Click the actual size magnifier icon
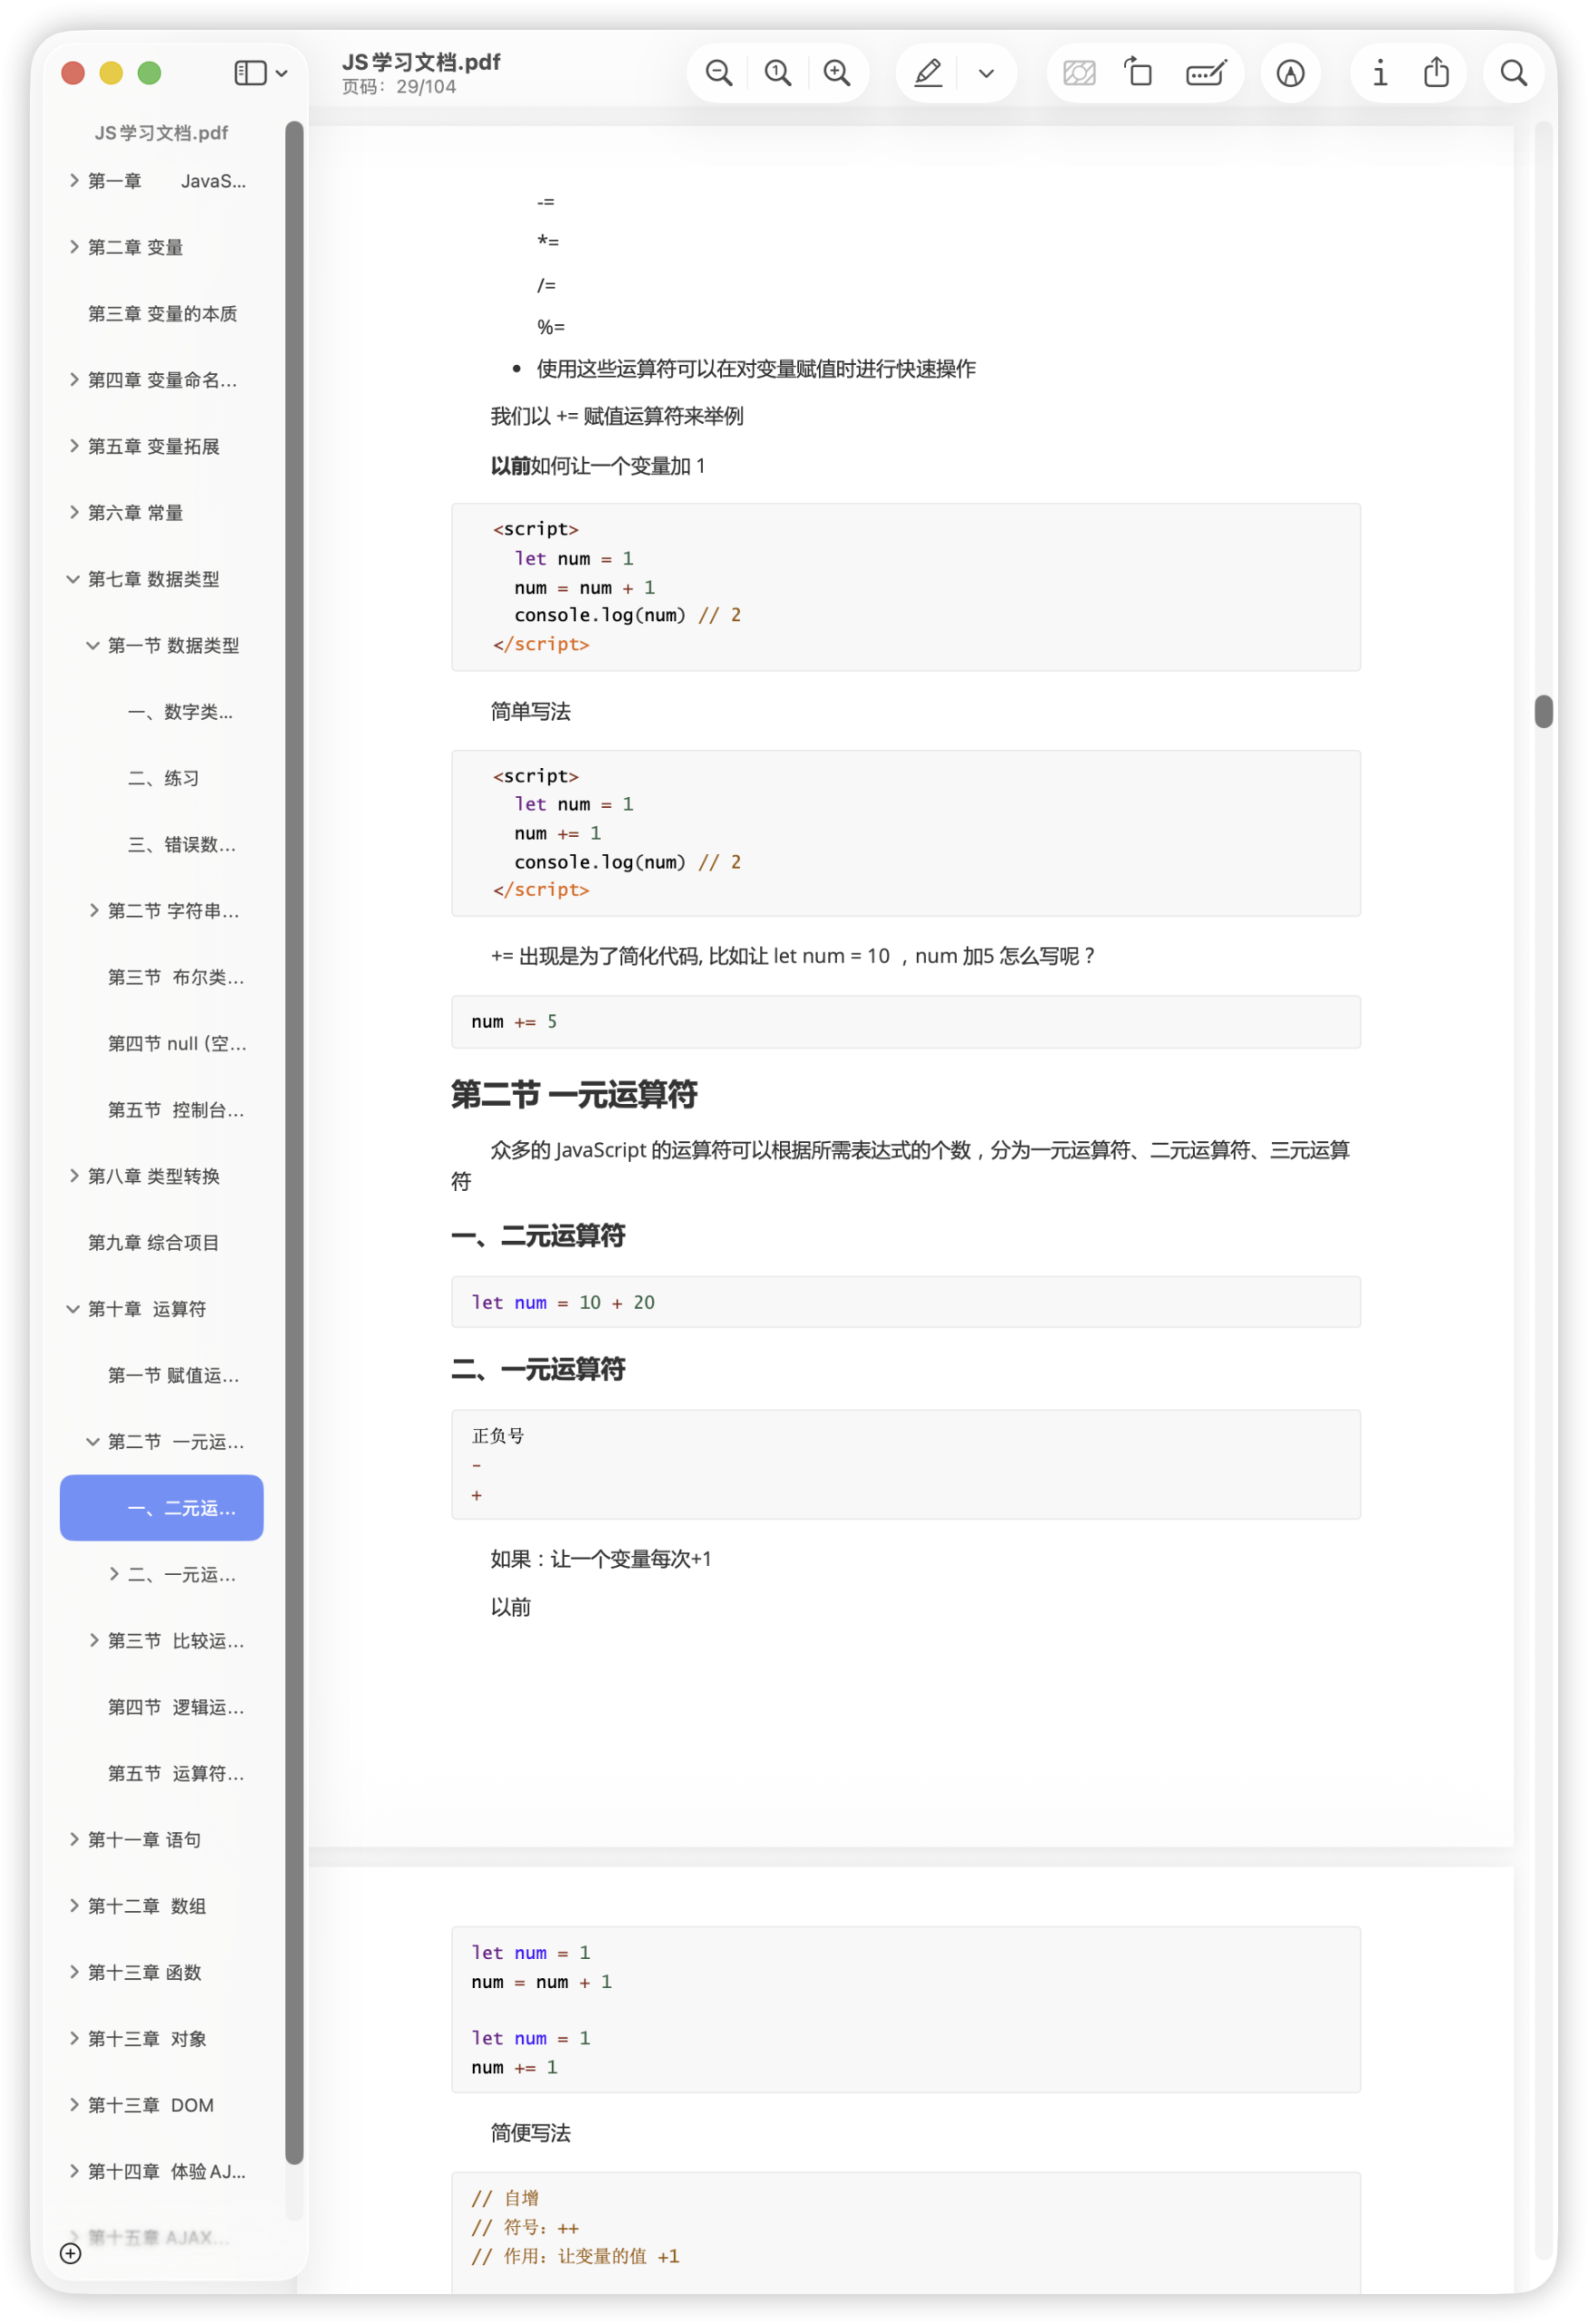 click(x=778, y=72)
